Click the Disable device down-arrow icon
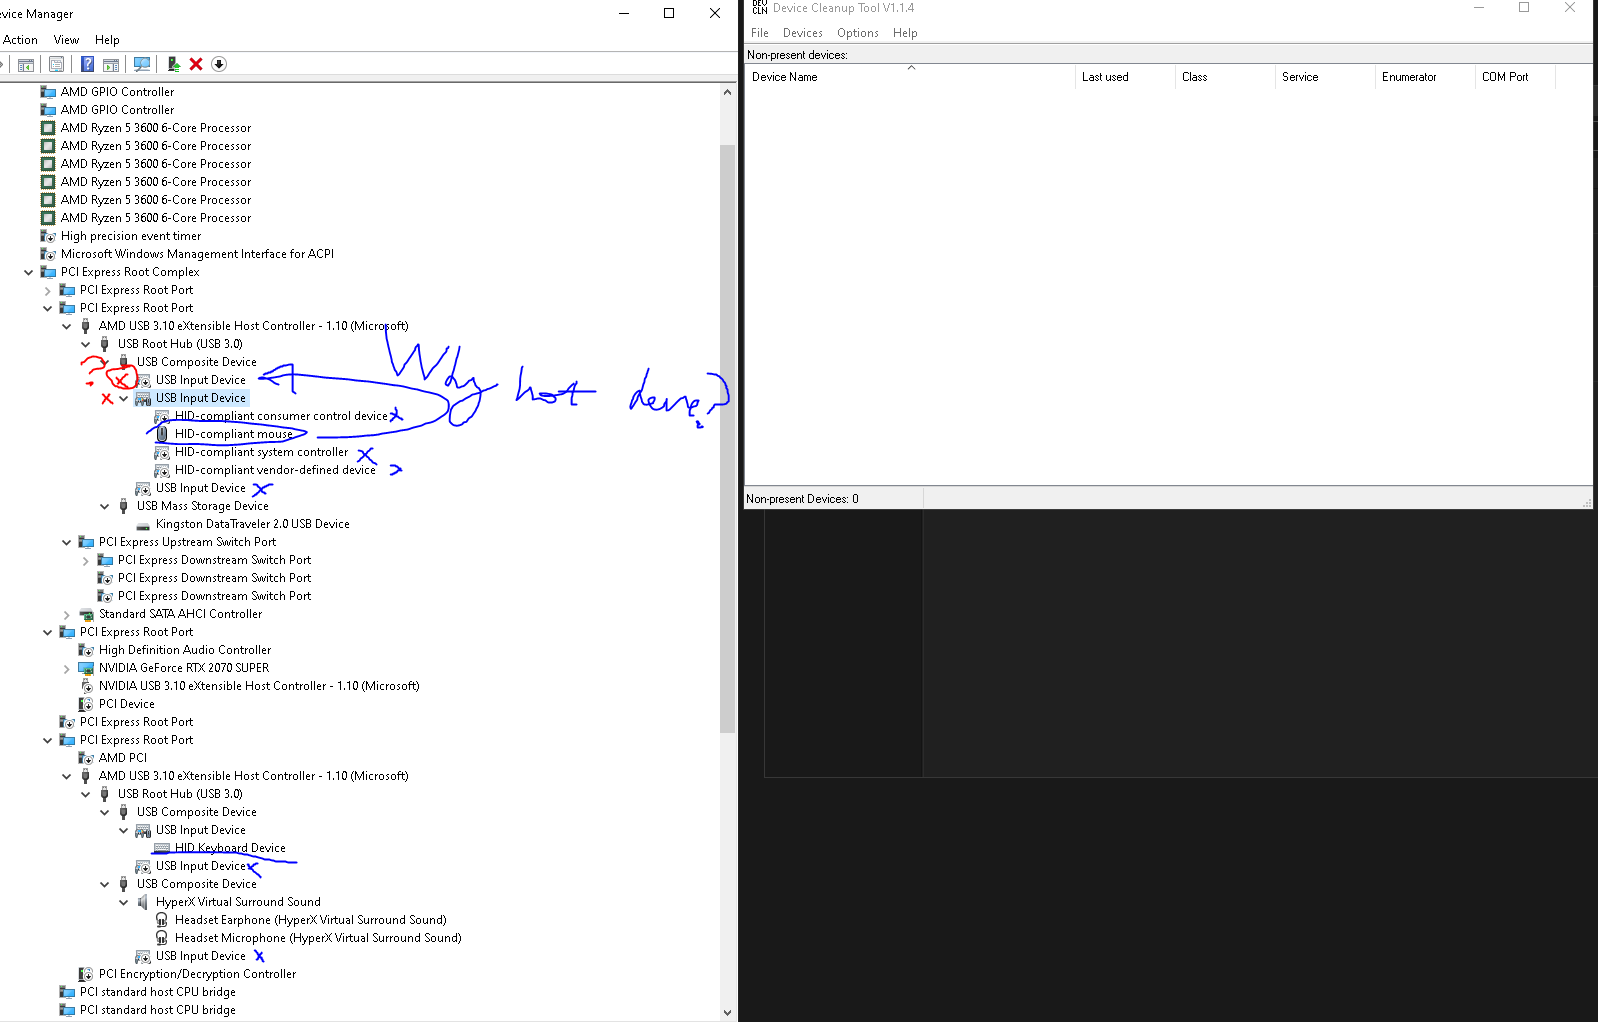 pyautogui.click(x=219, y=64)
